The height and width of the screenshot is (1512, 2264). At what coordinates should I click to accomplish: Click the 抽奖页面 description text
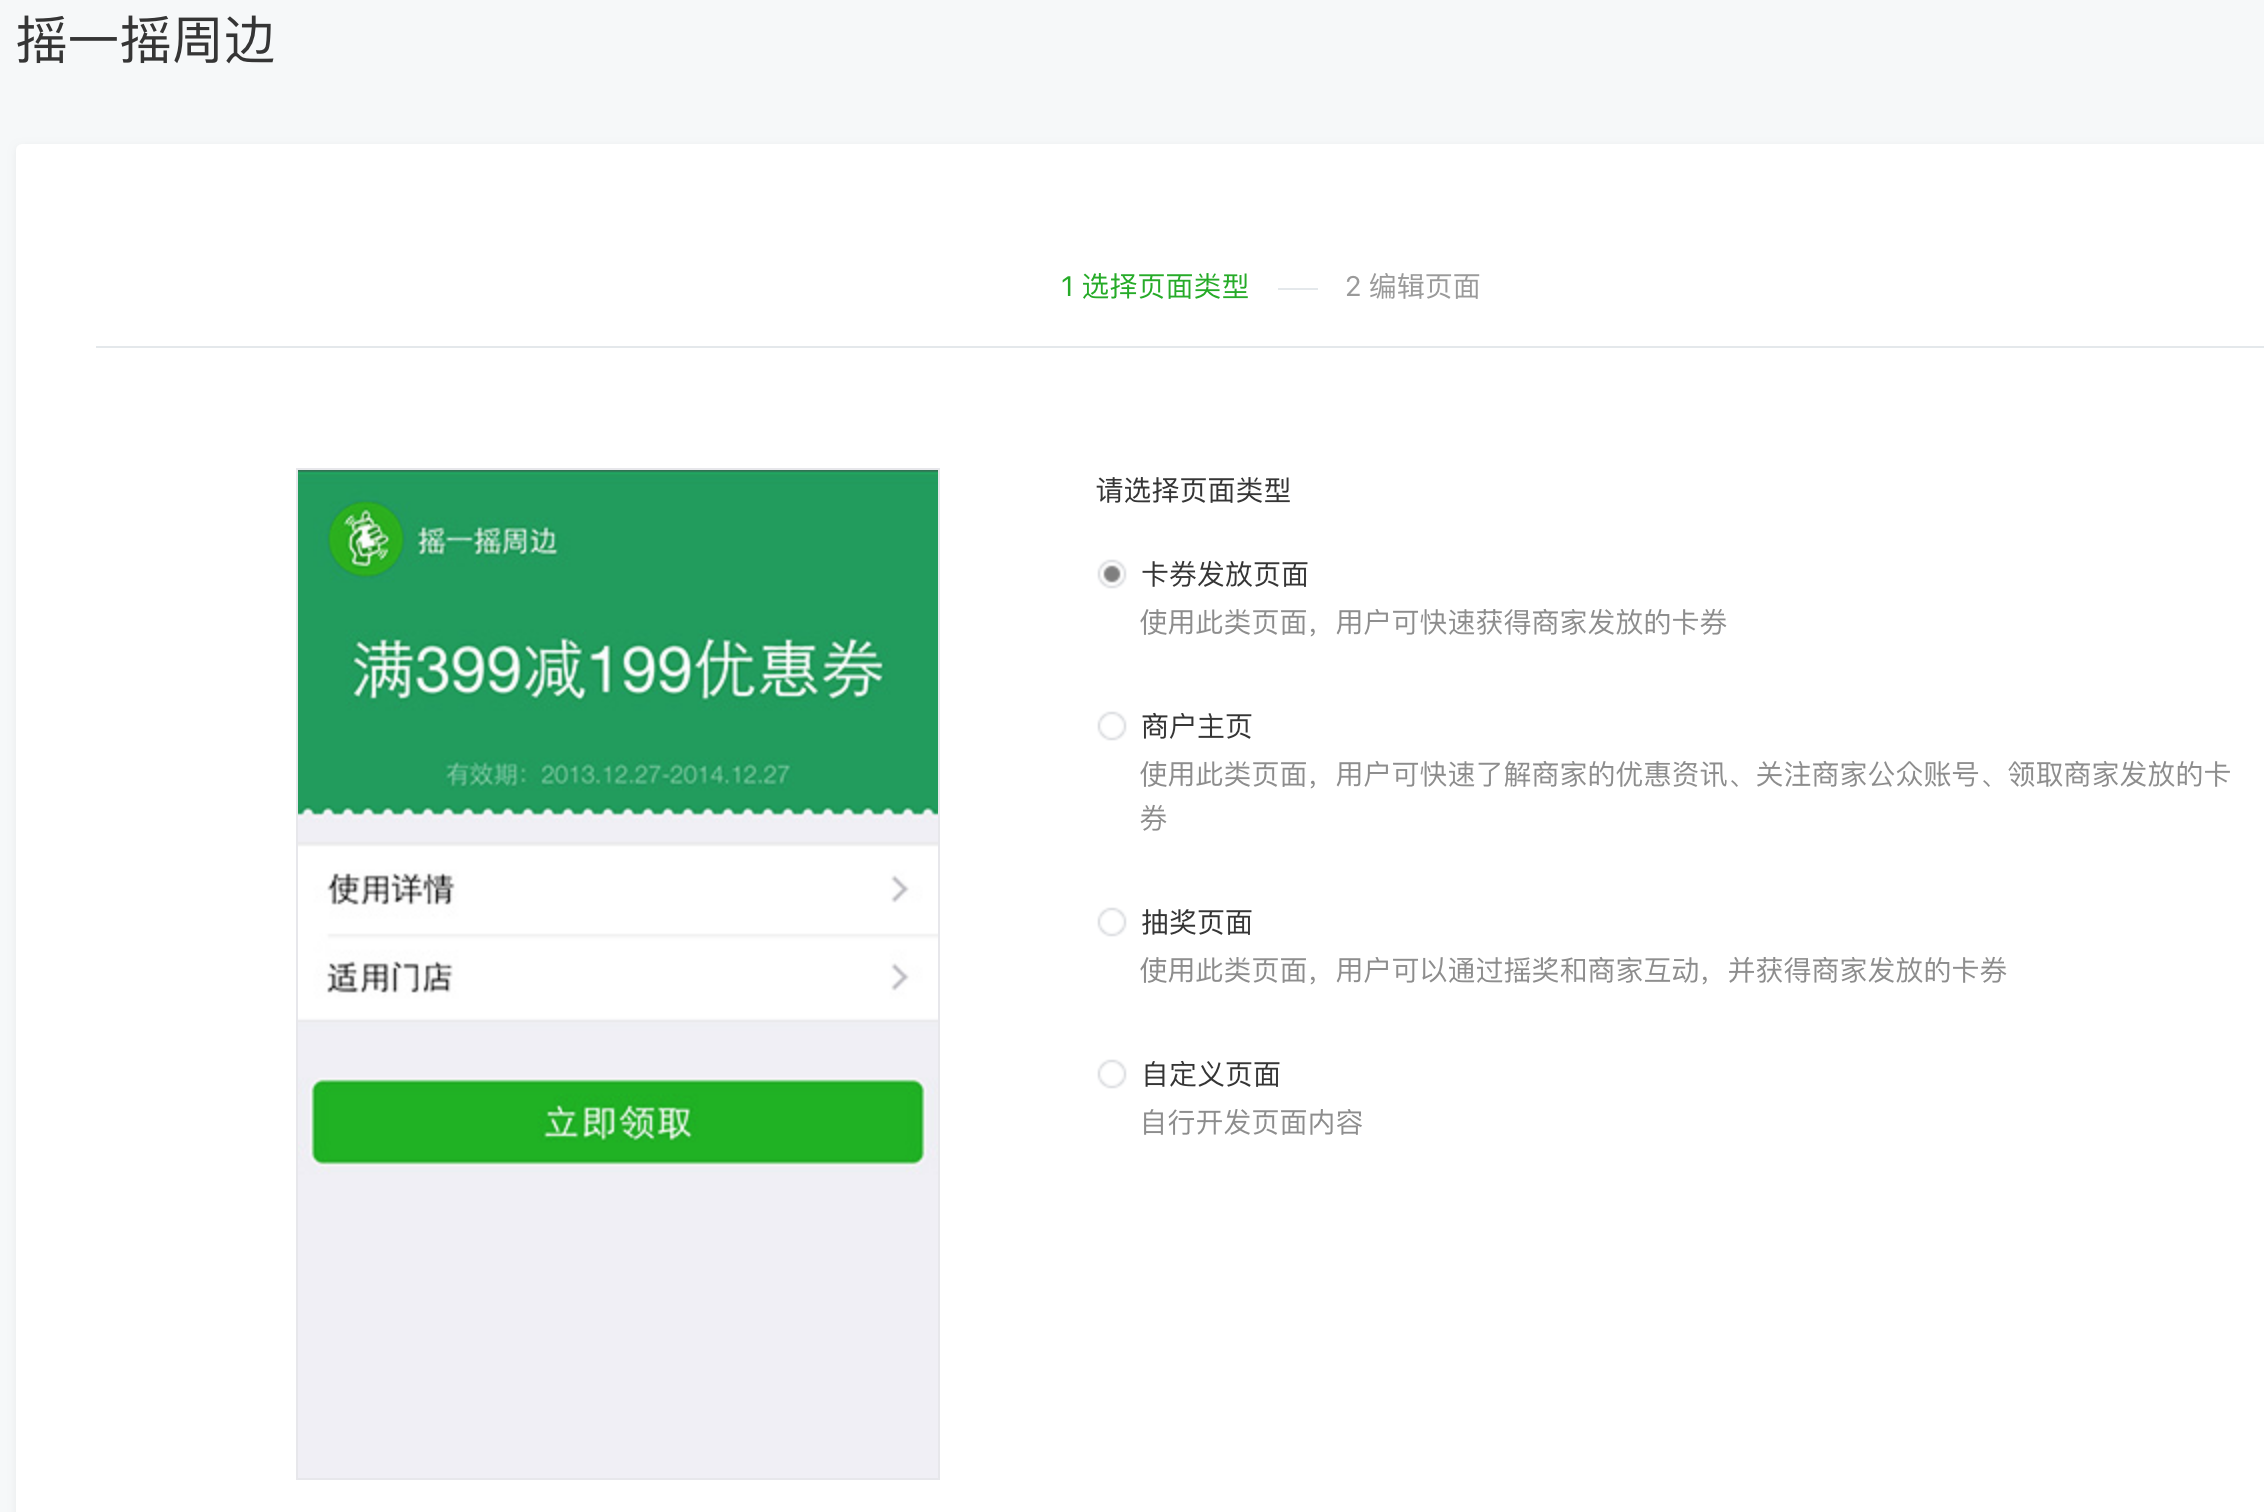1573,970
